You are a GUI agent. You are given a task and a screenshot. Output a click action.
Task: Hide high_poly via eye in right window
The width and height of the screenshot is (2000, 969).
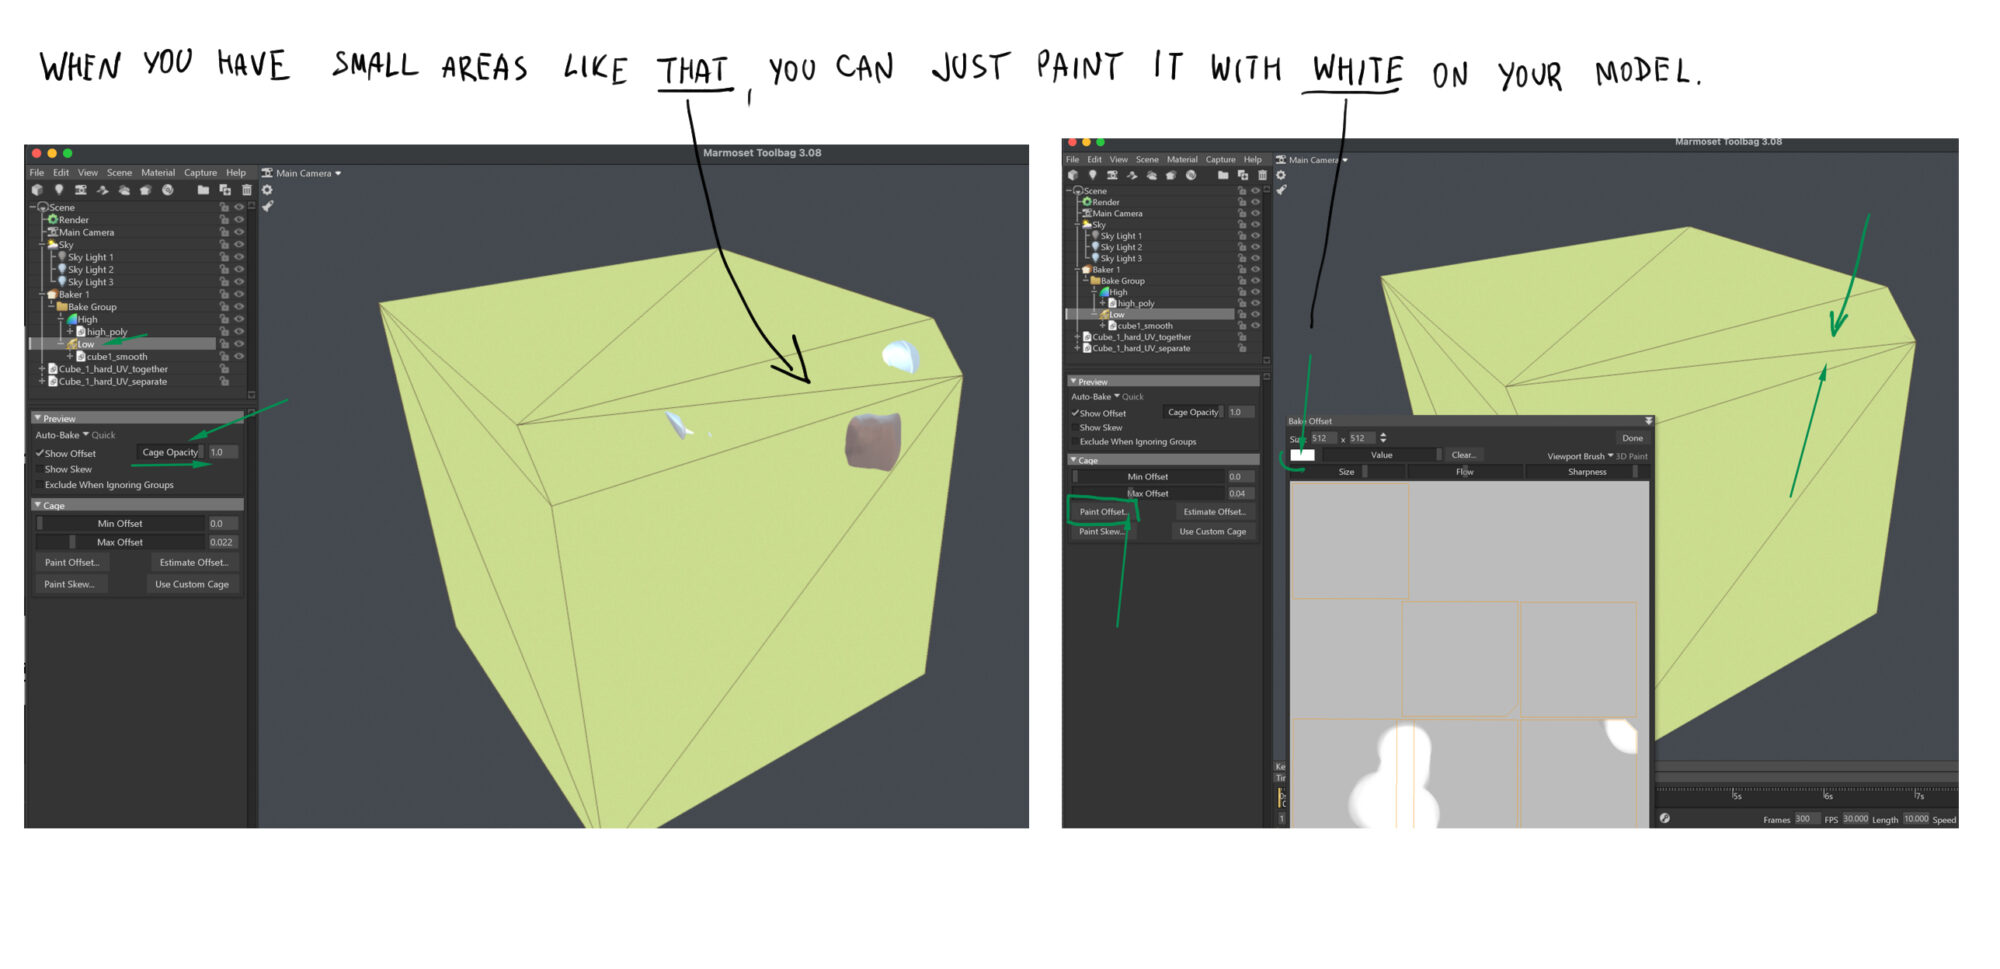click(1255, 303)
